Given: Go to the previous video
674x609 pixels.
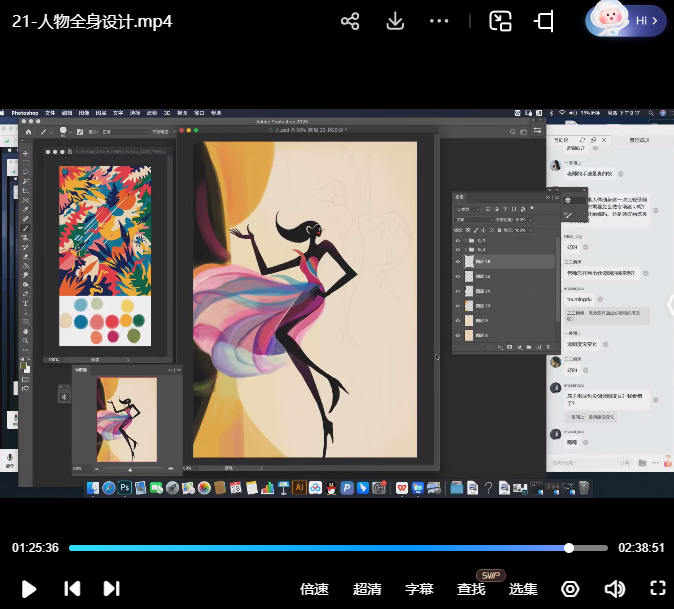Looking at the screenshot, I should pos(72,588).
